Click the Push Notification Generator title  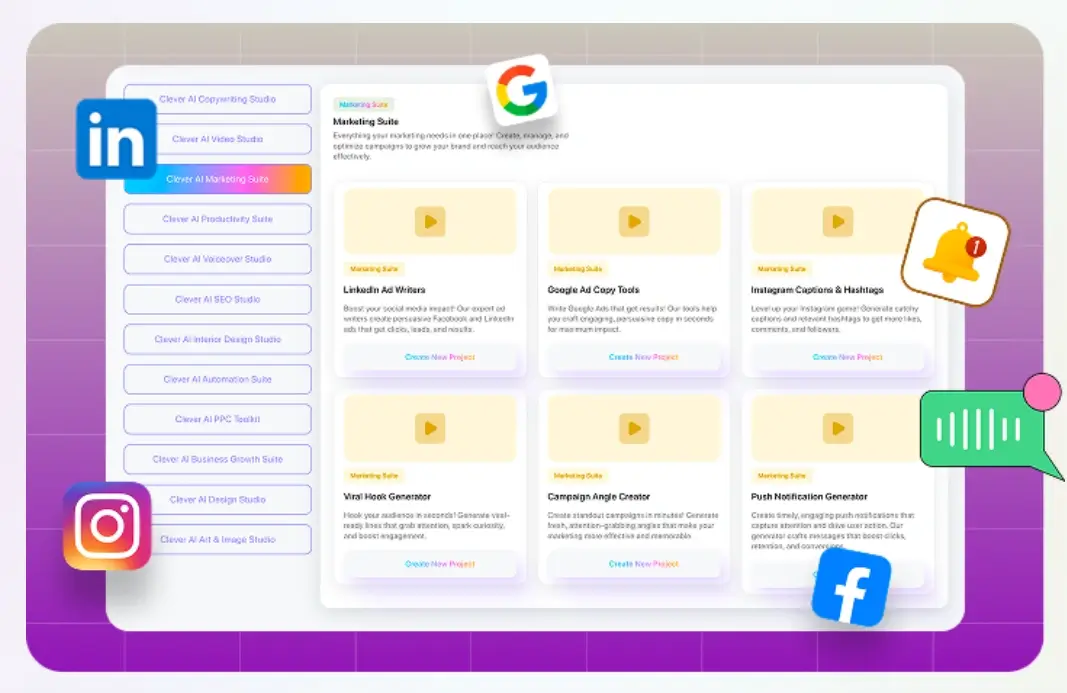(x=809, y=497)
